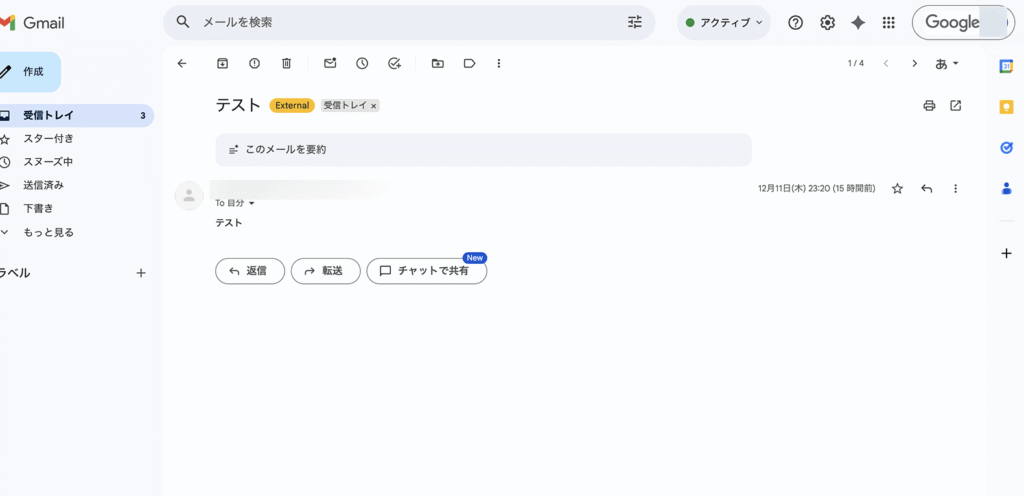The width and height of the screenshot is (1024, 496).
Task: Report this email as spam
Action: coord(255,63)
